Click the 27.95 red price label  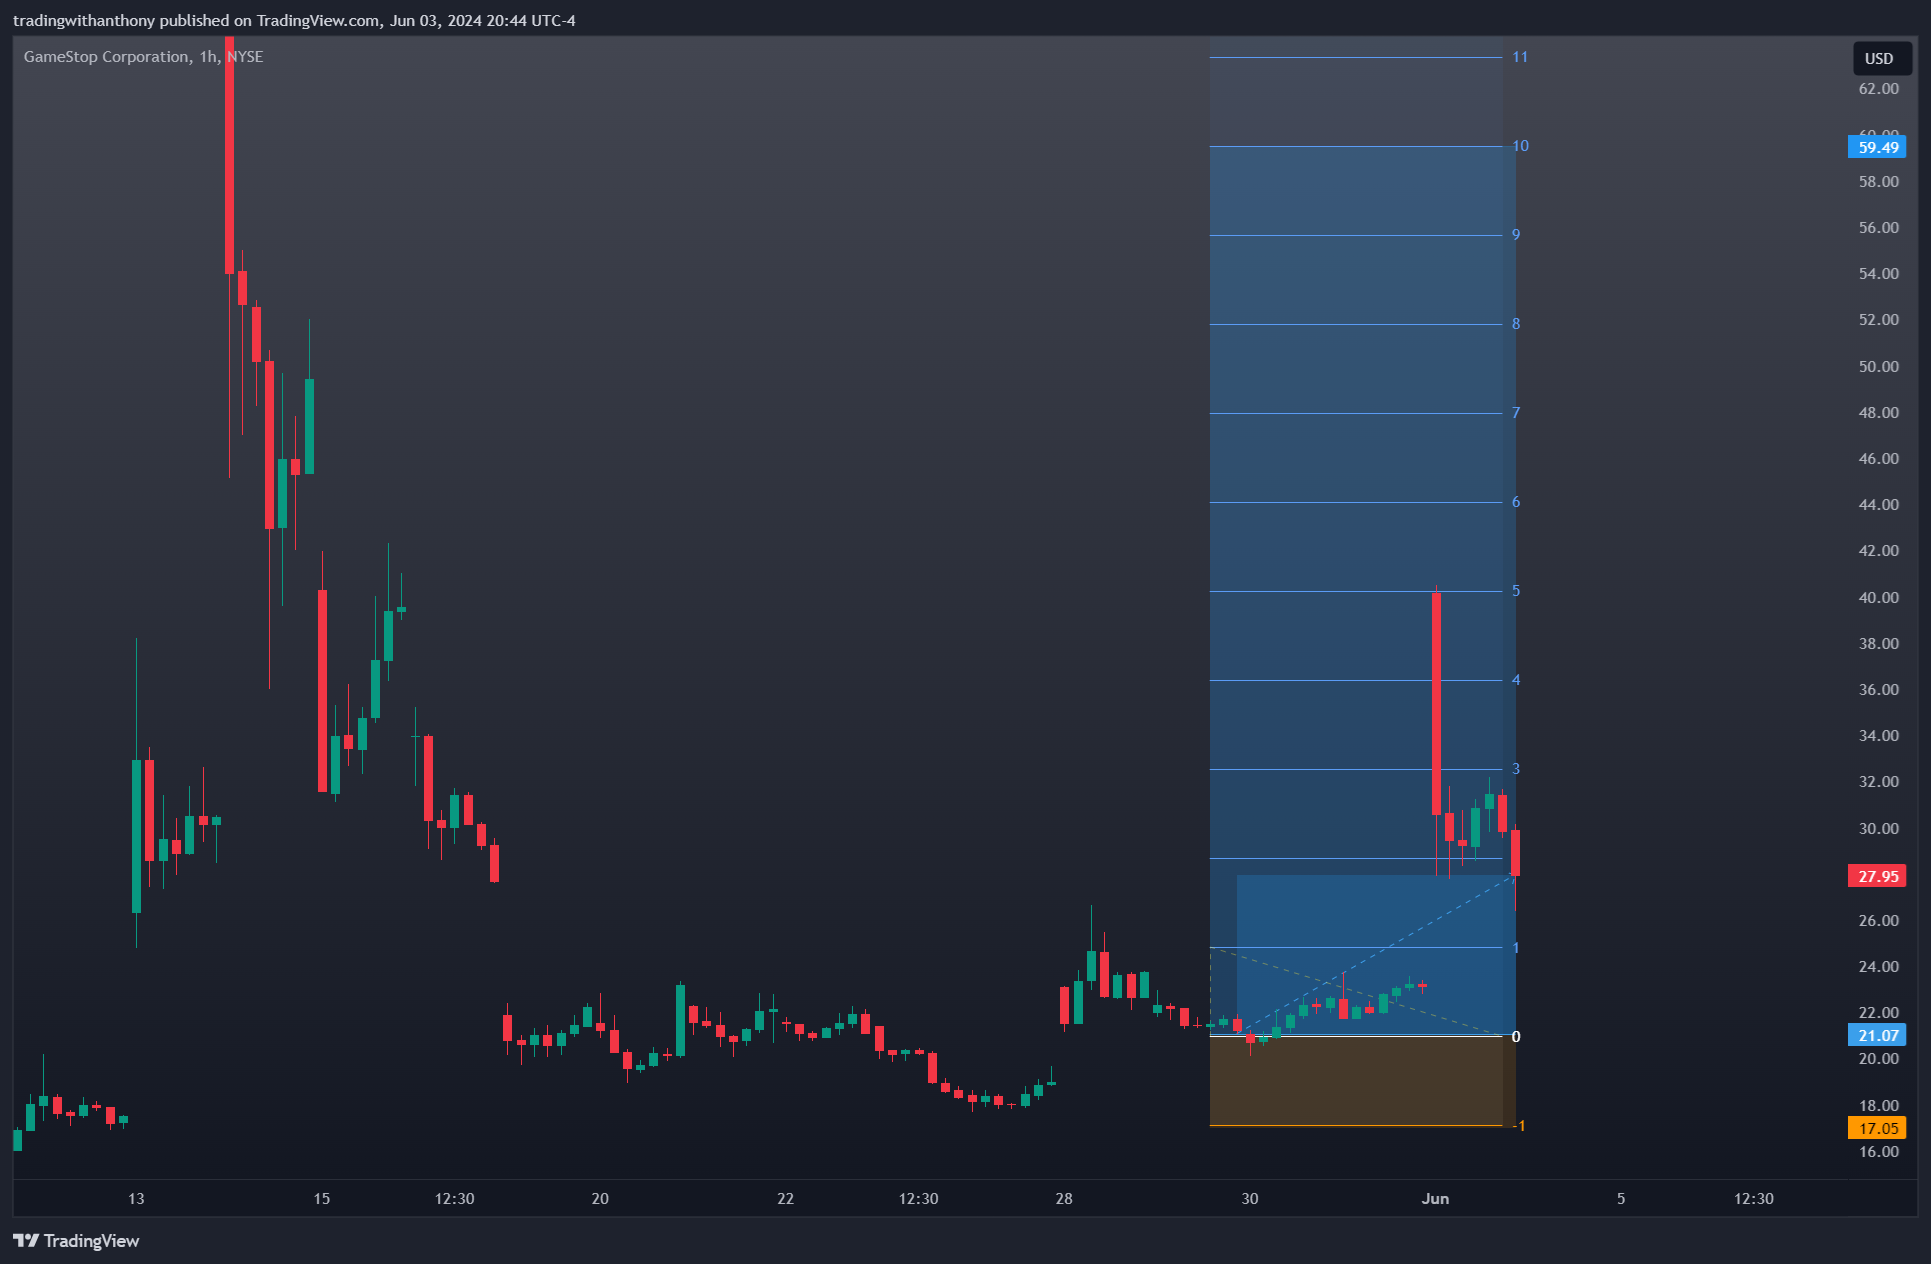coord(1876,876)
